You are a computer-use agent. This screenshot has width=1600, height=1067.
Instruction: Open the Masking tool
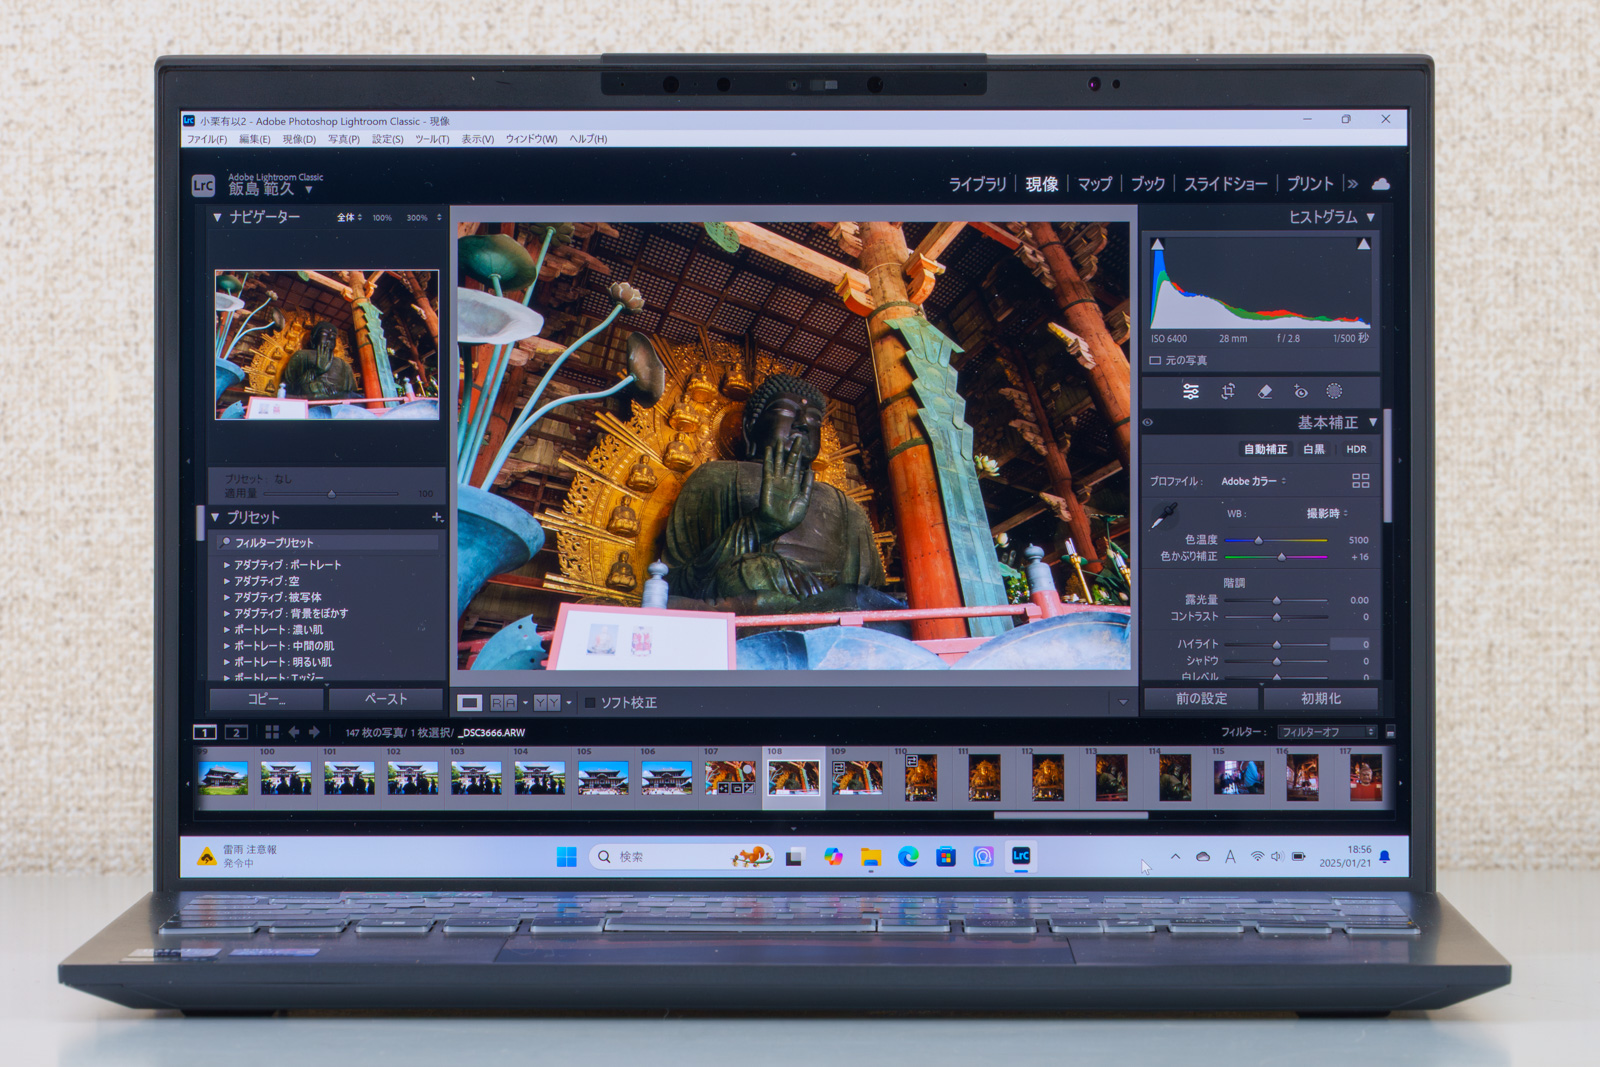pos(1334,392)
